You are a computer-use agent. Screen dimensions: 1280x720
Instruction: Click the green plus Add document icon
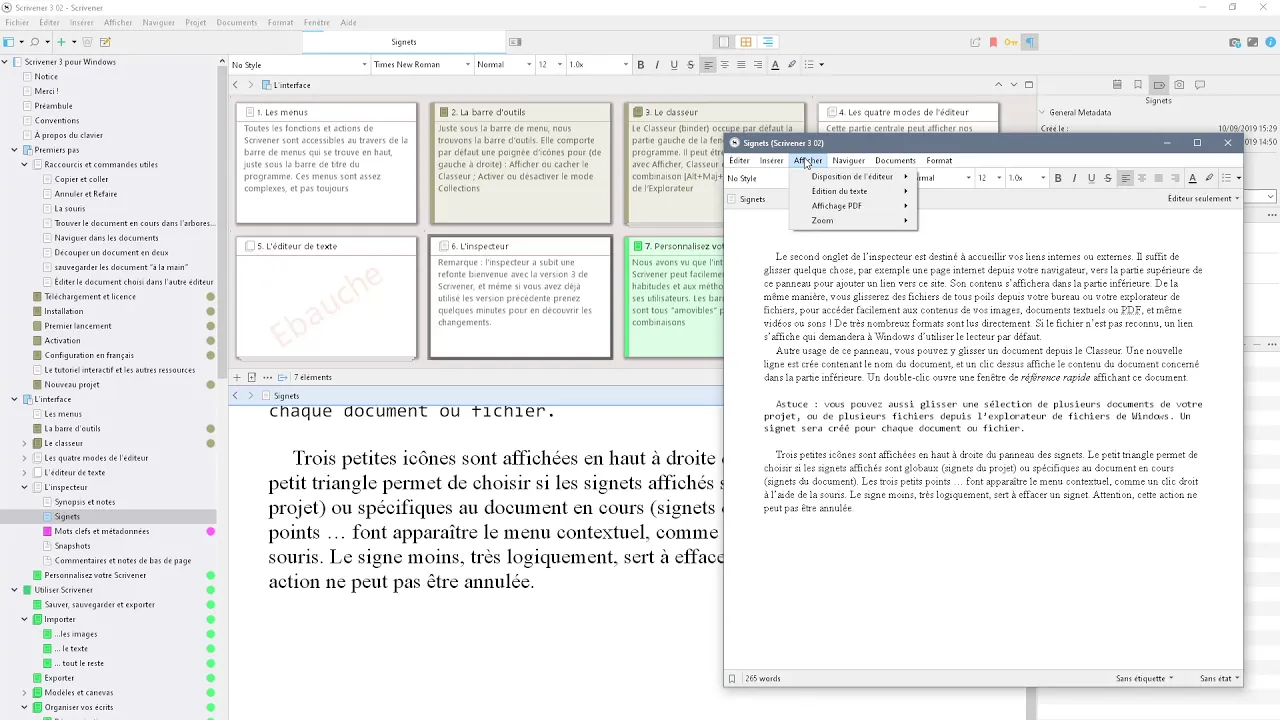click(61, 42)
